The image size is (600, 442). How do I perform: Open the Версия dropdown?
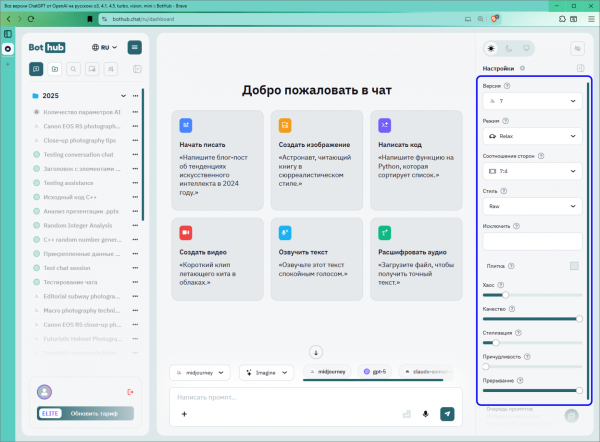click(x=532, y=102)
